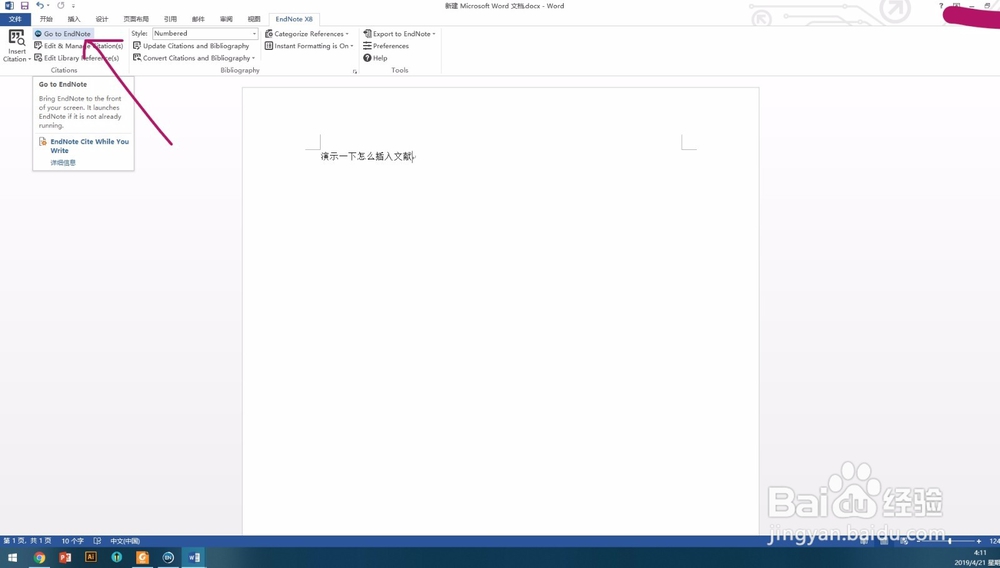The width and height of the screenshot is (1000, 568).
Task: Switch to the 邮件 (Mailings) tab
Action: pos(198,19)
